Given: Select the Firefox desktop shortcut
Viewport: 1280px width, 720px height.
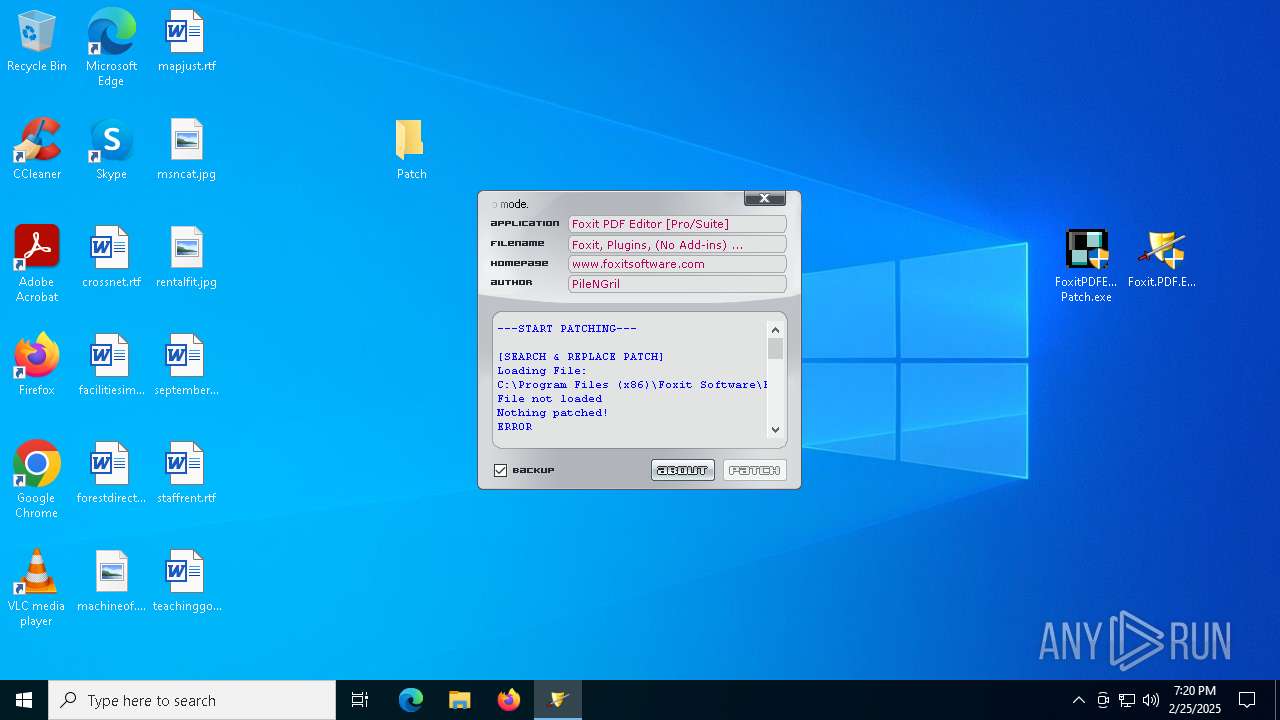Looking at the screenshot, I should (36, 366).
